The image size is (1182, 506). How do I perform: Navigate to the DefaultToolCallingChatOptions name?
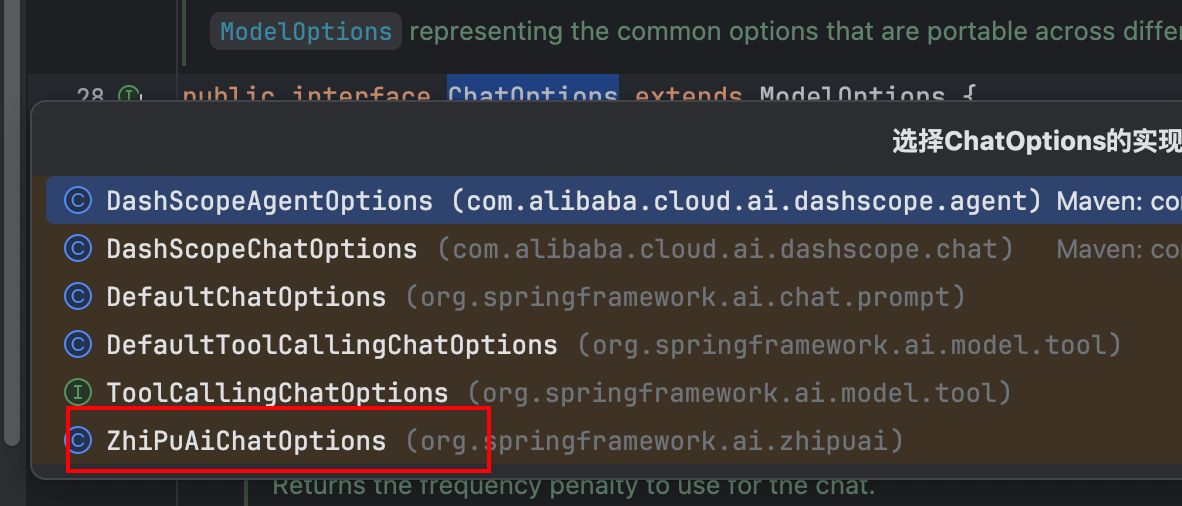coord(331,345)
